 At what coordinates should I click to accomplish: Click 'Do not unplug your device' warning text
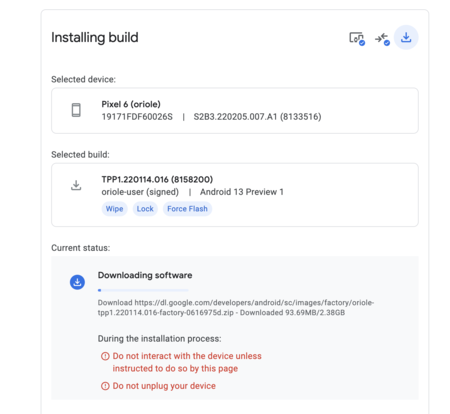(x=164, y=386)
